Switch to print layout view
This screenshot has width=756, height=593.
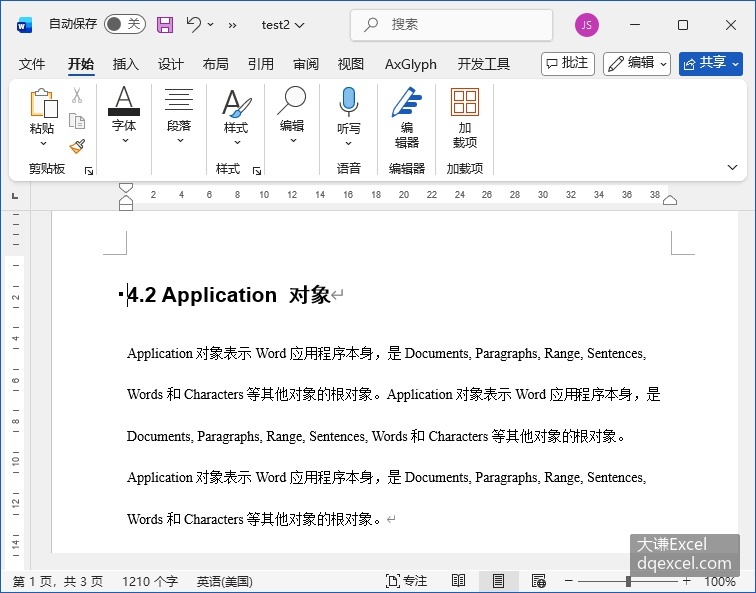tap(499, 581)
